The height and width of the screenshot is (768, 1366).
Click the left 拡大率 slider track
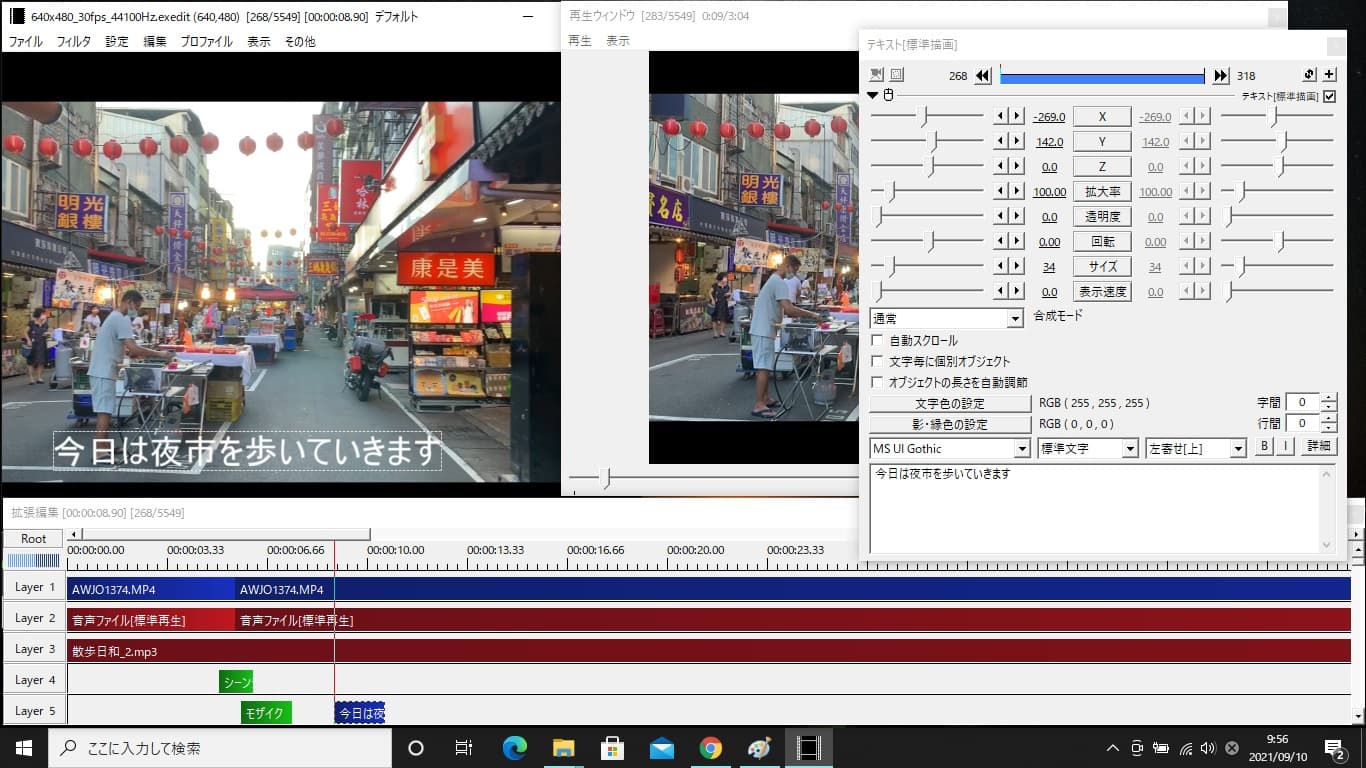pyautogui.click(x=940, y=191)
